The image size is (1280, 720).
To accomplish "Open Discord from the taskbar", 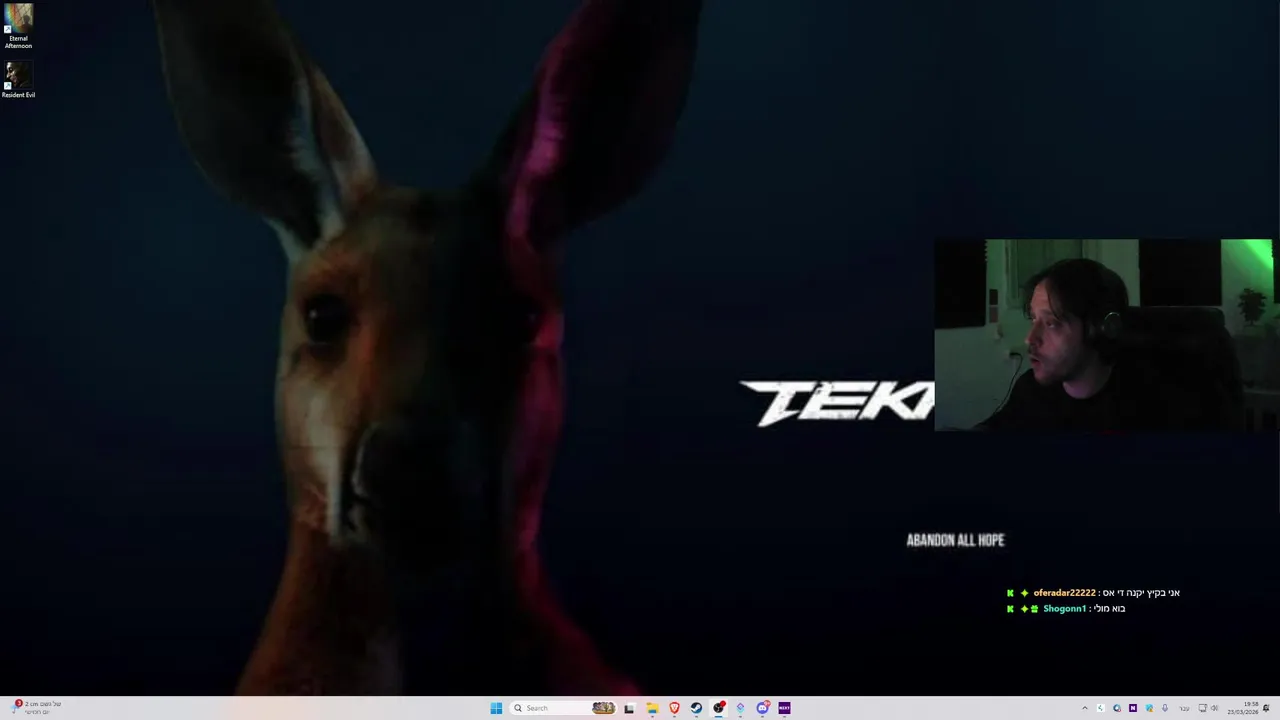I will (763, 708).
